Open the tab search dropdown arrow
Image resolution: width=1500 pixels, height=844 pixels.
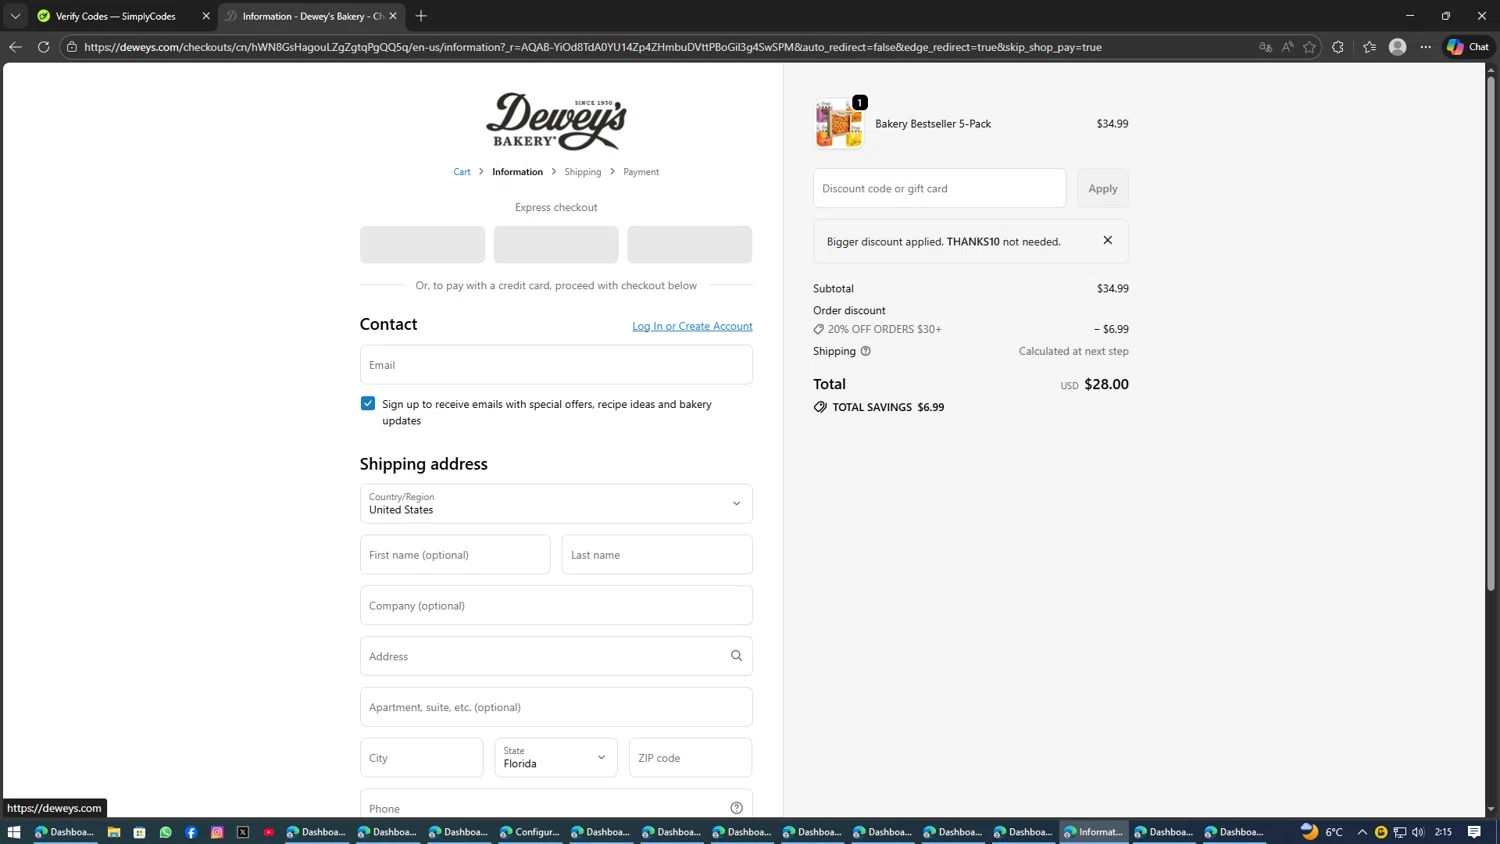[x=15, y=16]
